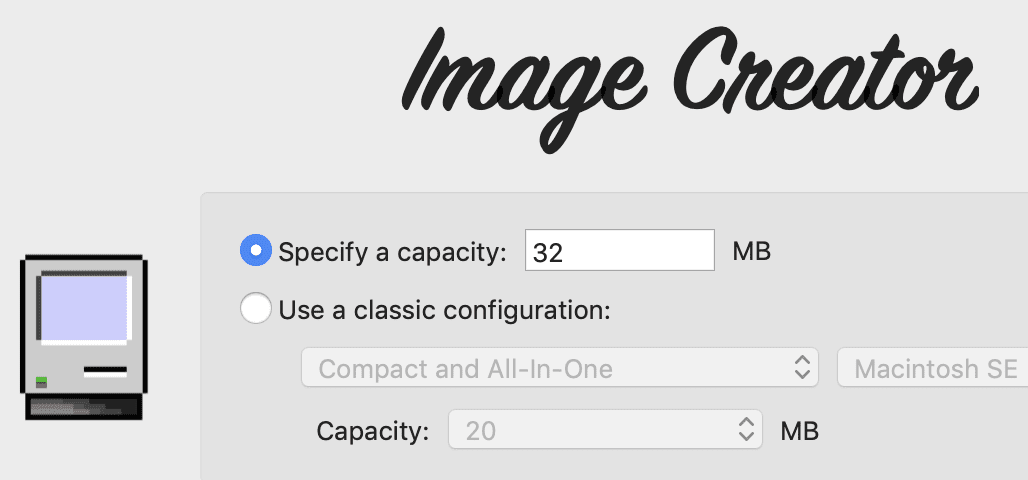Image resolution: width=1028 pixels, height=480 pixels.
Task: Click the dark base under the Macintosh icon
Action: pos(84,408)
